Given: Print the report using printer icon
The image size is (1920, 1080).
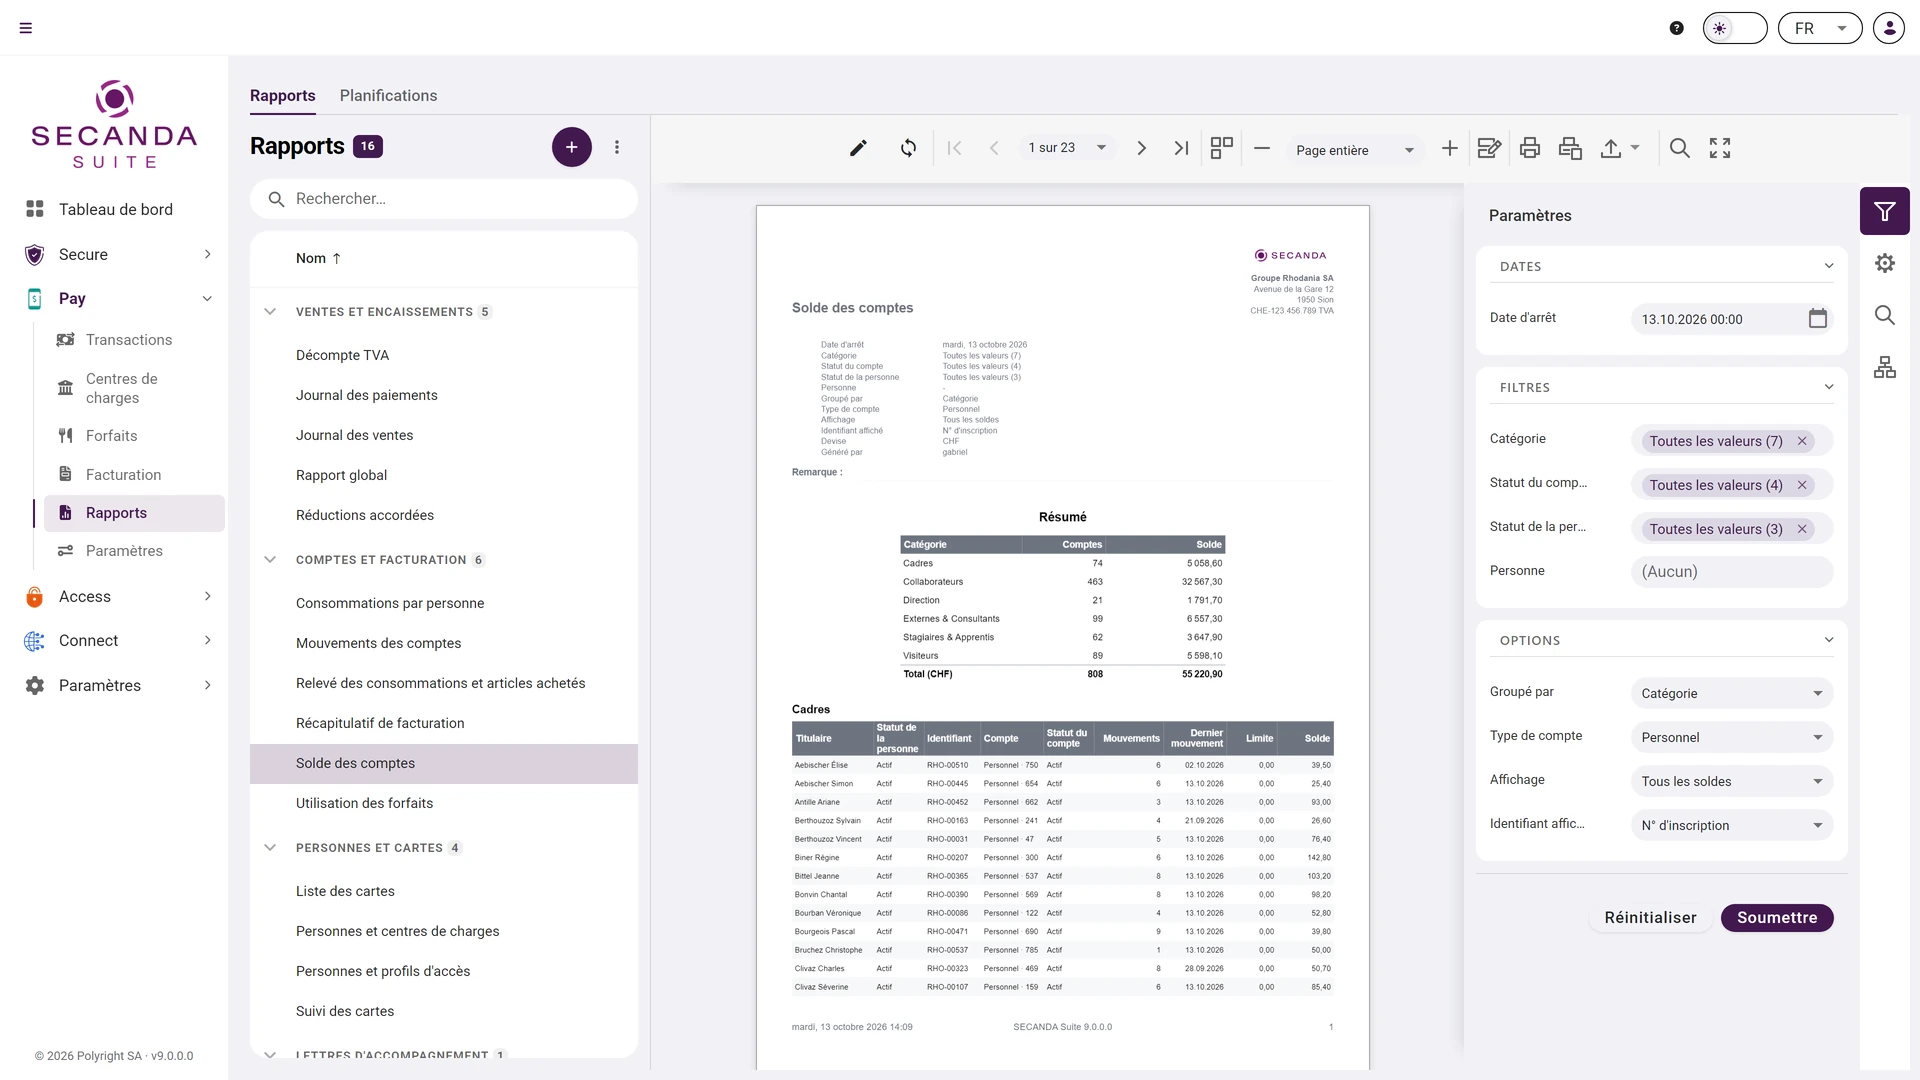Looking at the screenshot, I should [1530, 148].
